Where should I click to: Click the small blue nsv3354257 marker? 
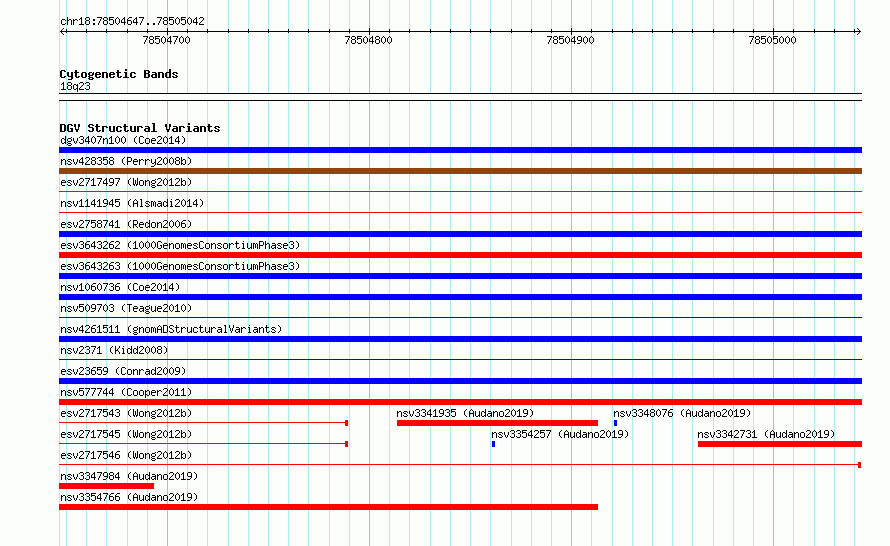coord(493,444)
